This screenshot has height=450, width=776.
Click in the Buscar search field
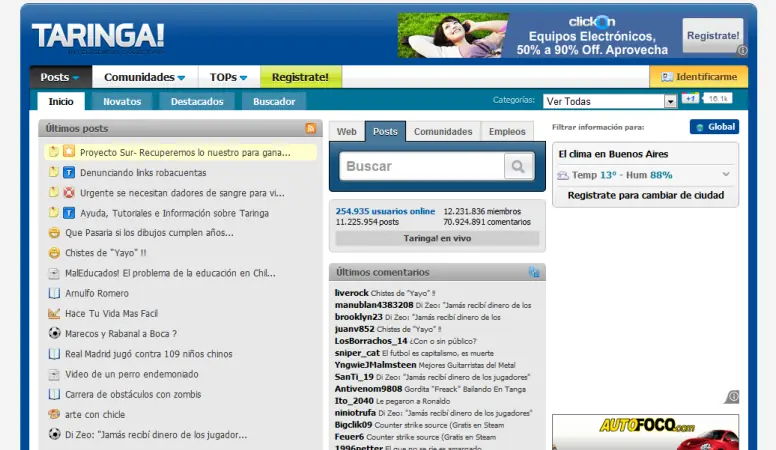click(x=422, y=166)
